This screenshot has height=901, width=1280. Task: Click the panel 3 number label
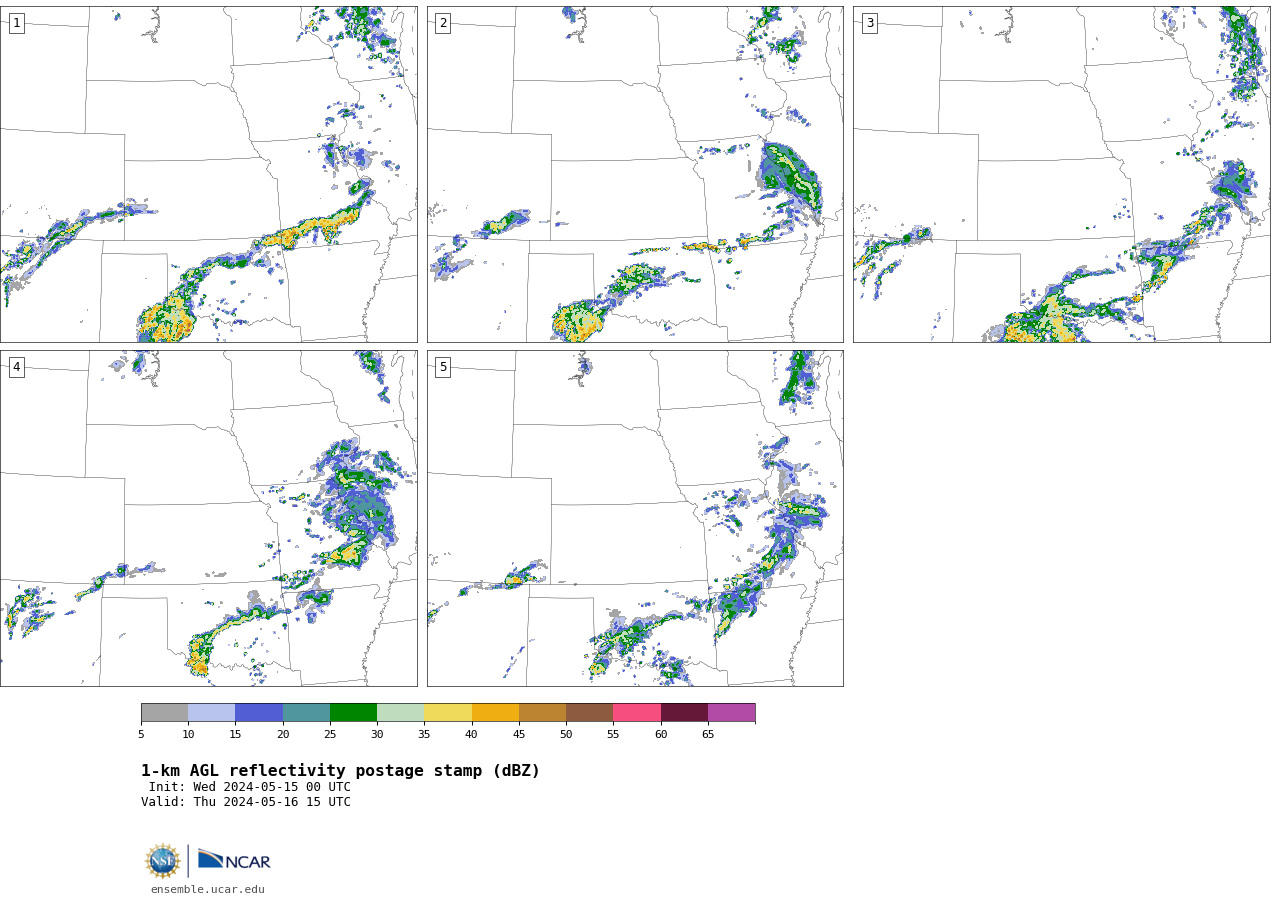coord(869,23)
